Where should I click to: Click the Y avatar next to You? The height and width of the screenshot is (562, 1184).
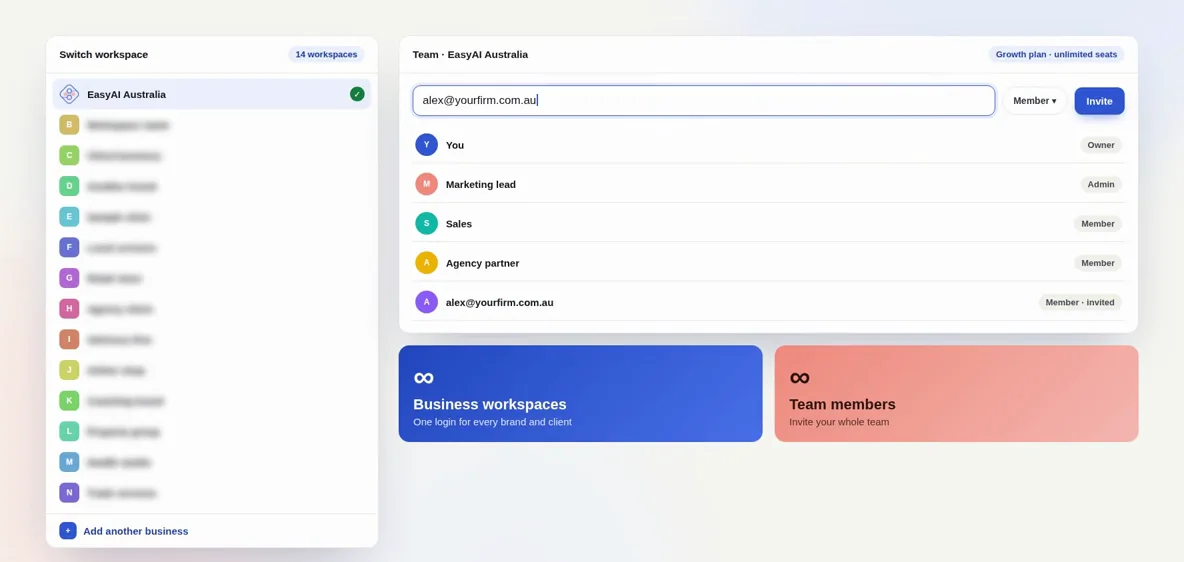pos(427,145)
